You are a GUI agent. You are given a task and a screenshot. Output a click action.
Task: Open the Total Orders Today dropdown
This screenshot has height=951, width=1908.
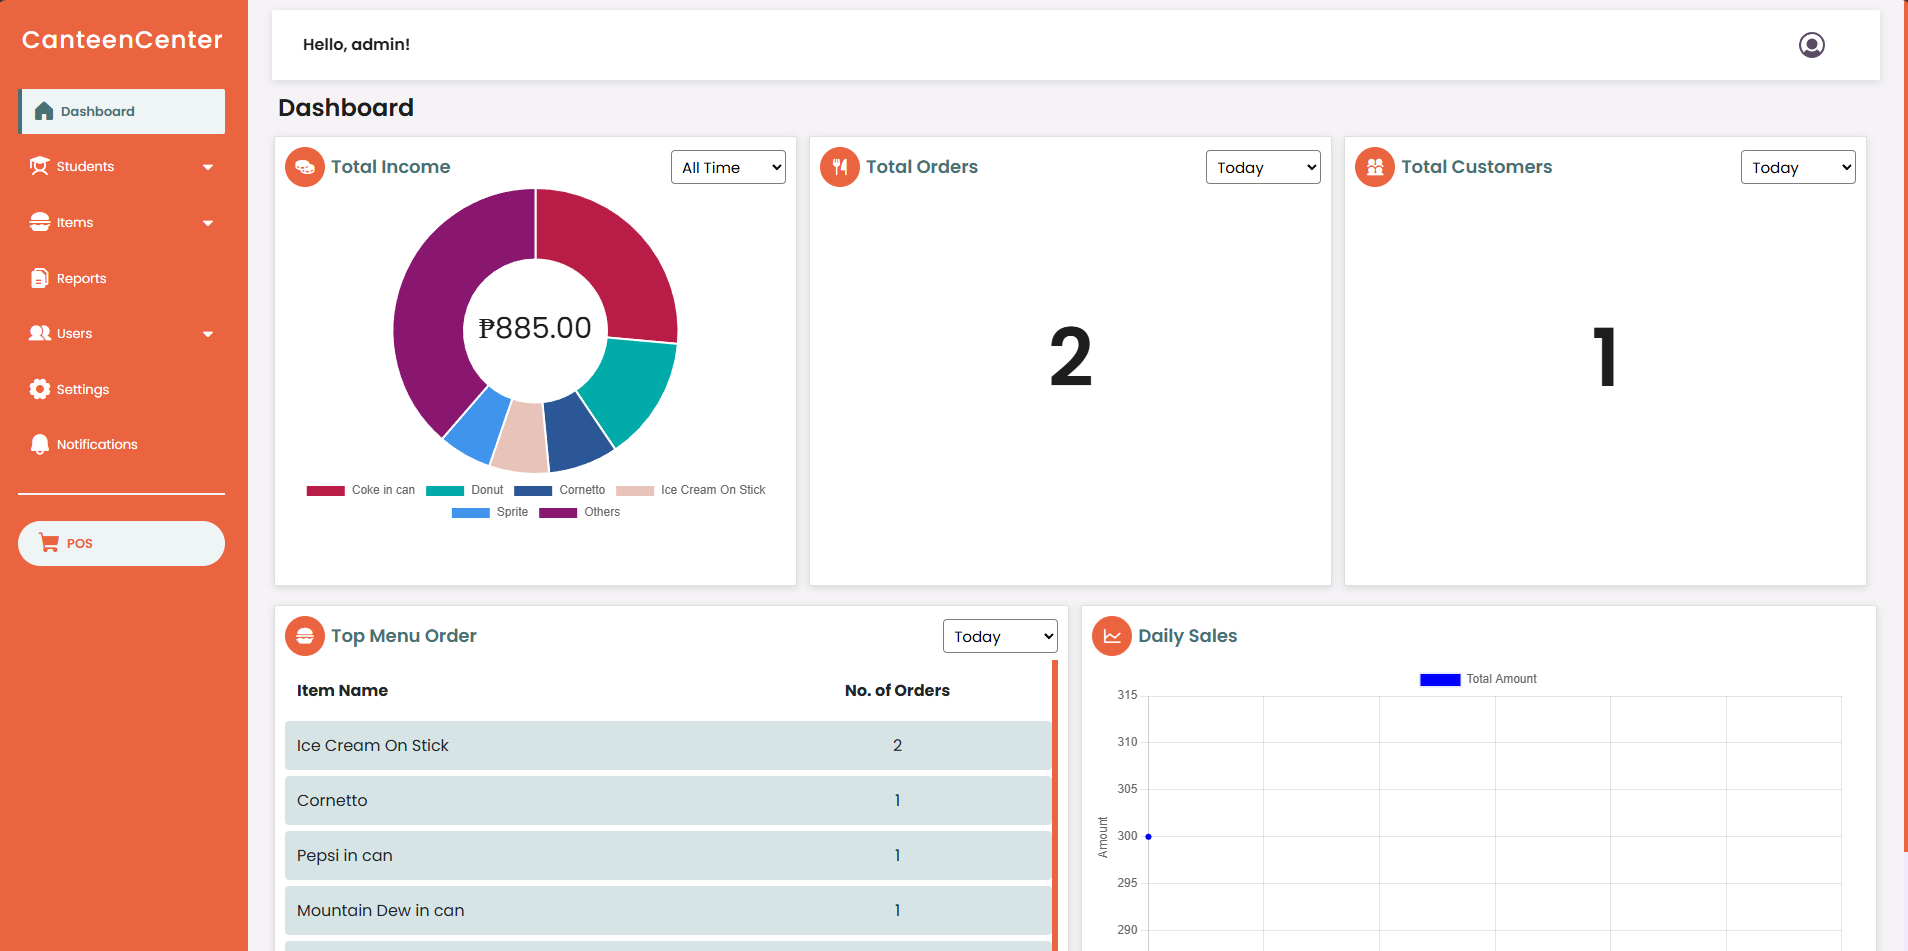point(1263,168)
